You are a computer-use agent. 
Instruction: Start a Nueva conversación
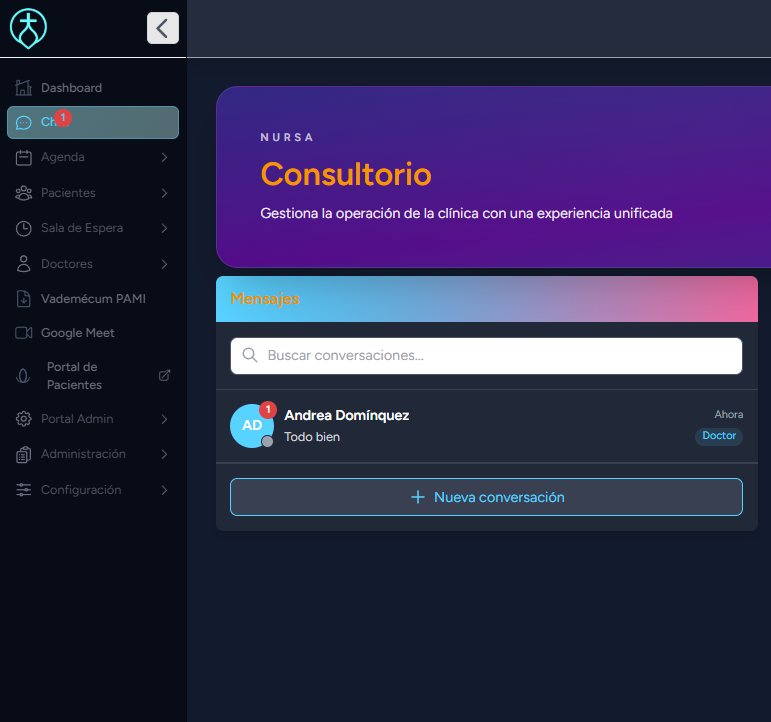point(486,497)
